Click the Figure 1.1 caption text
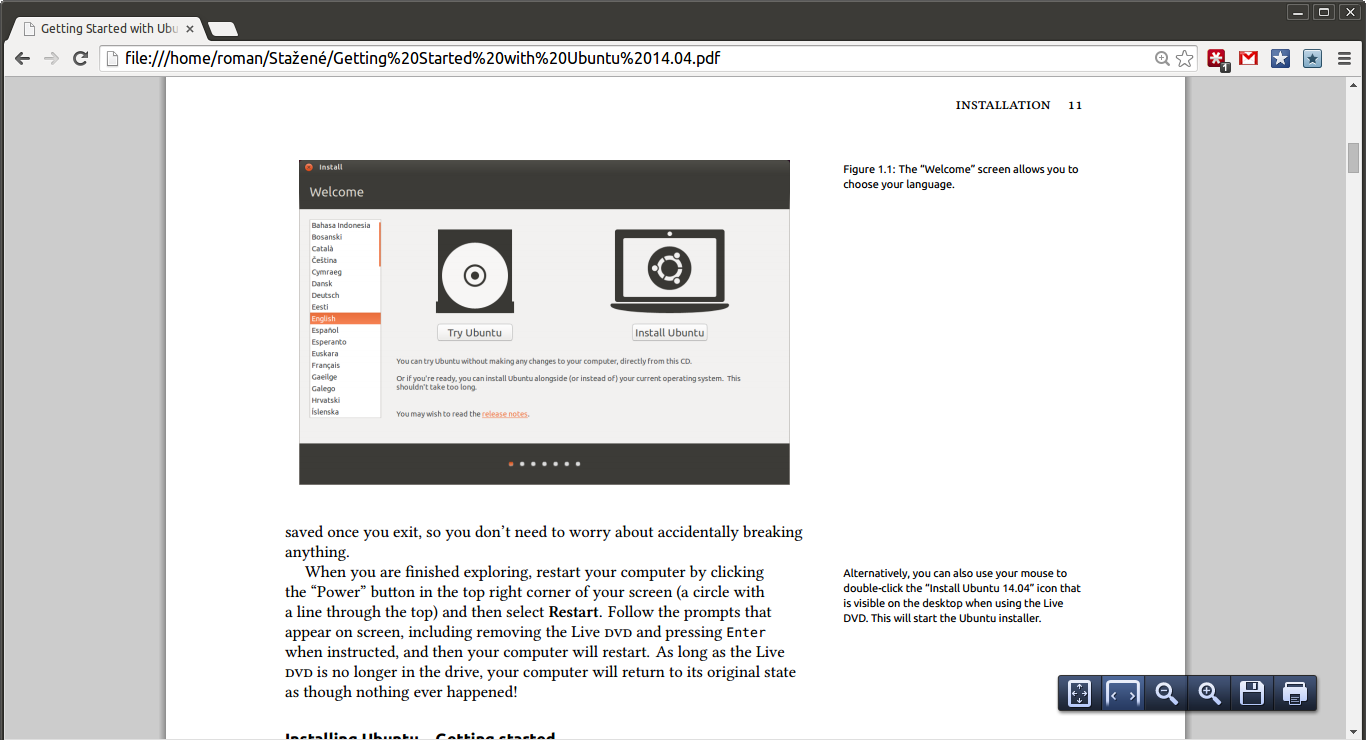Screen dimensions: 1366x740 point(961,177)
